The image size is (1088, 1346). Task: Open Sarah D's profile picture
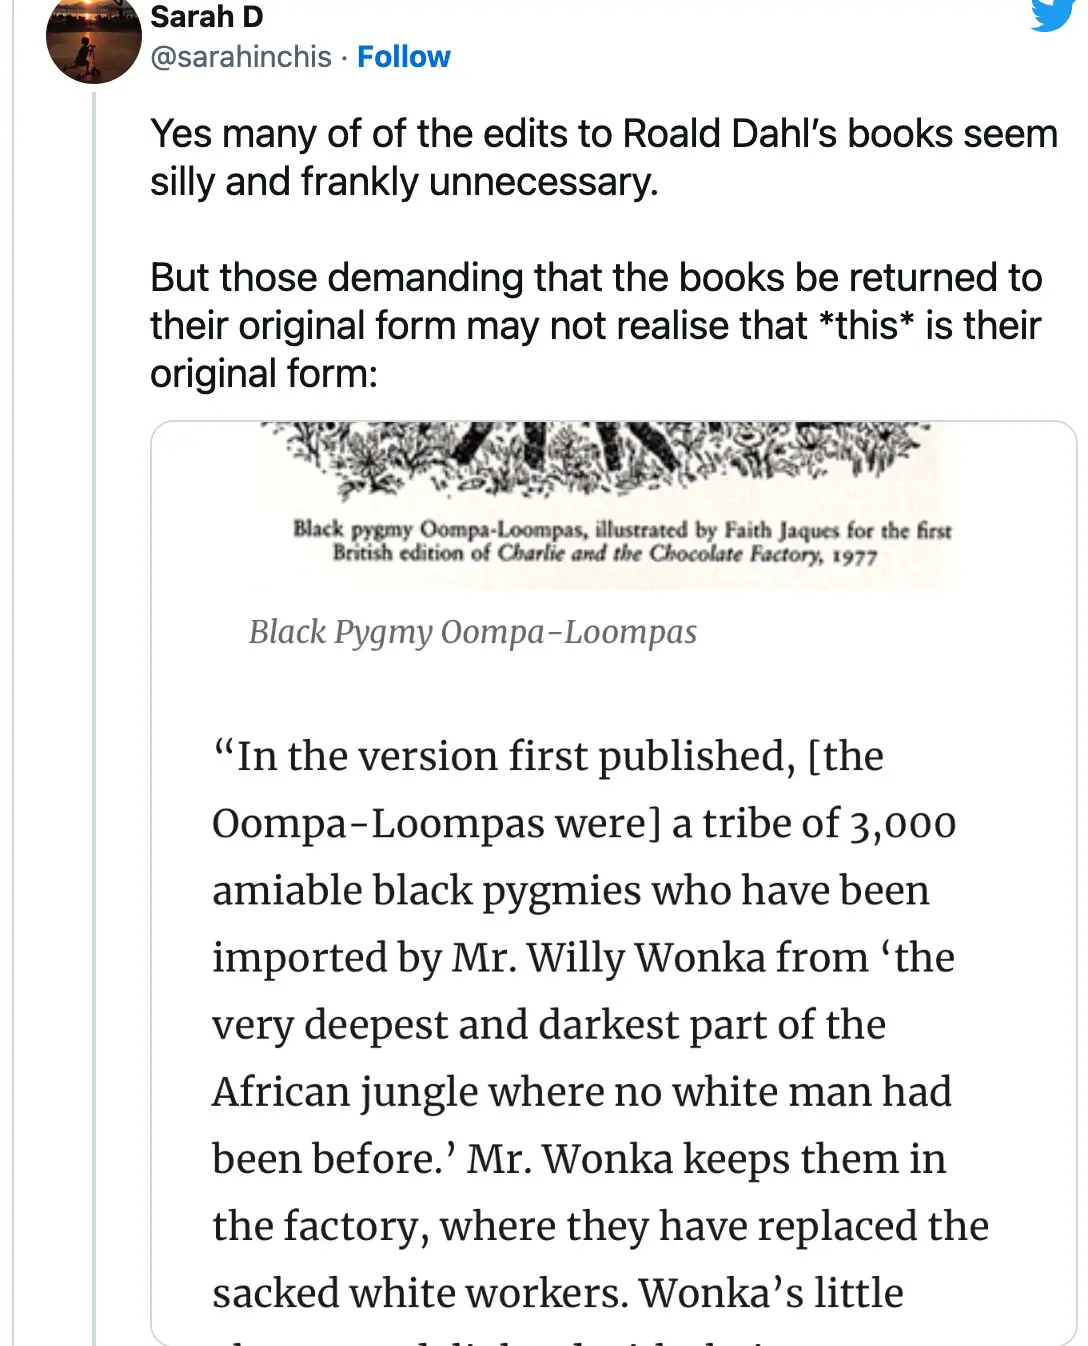[x=93, y=40]
